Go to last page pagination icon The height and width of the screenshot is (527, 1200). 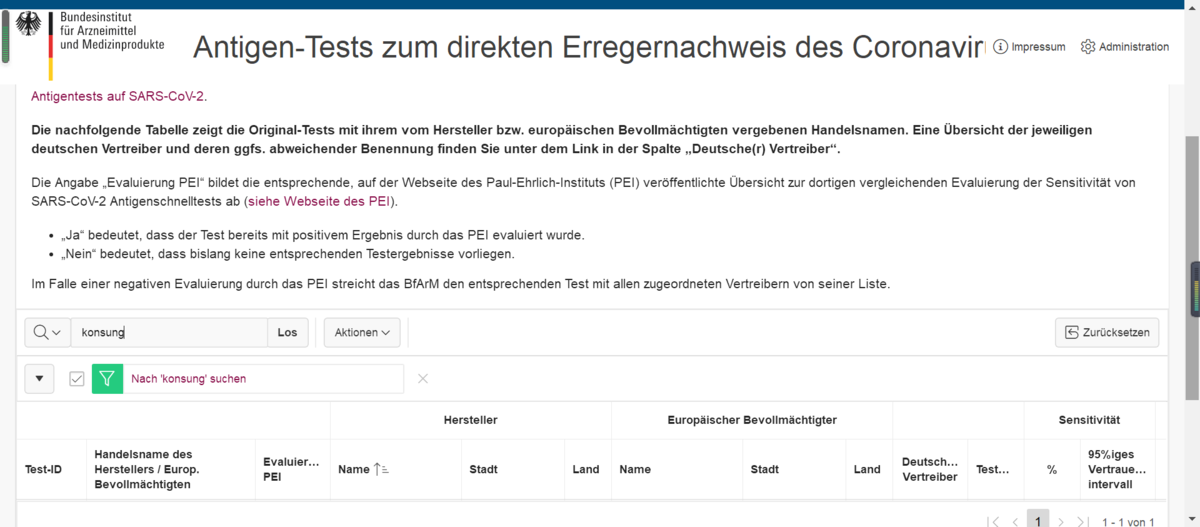tap(1083, 522)
